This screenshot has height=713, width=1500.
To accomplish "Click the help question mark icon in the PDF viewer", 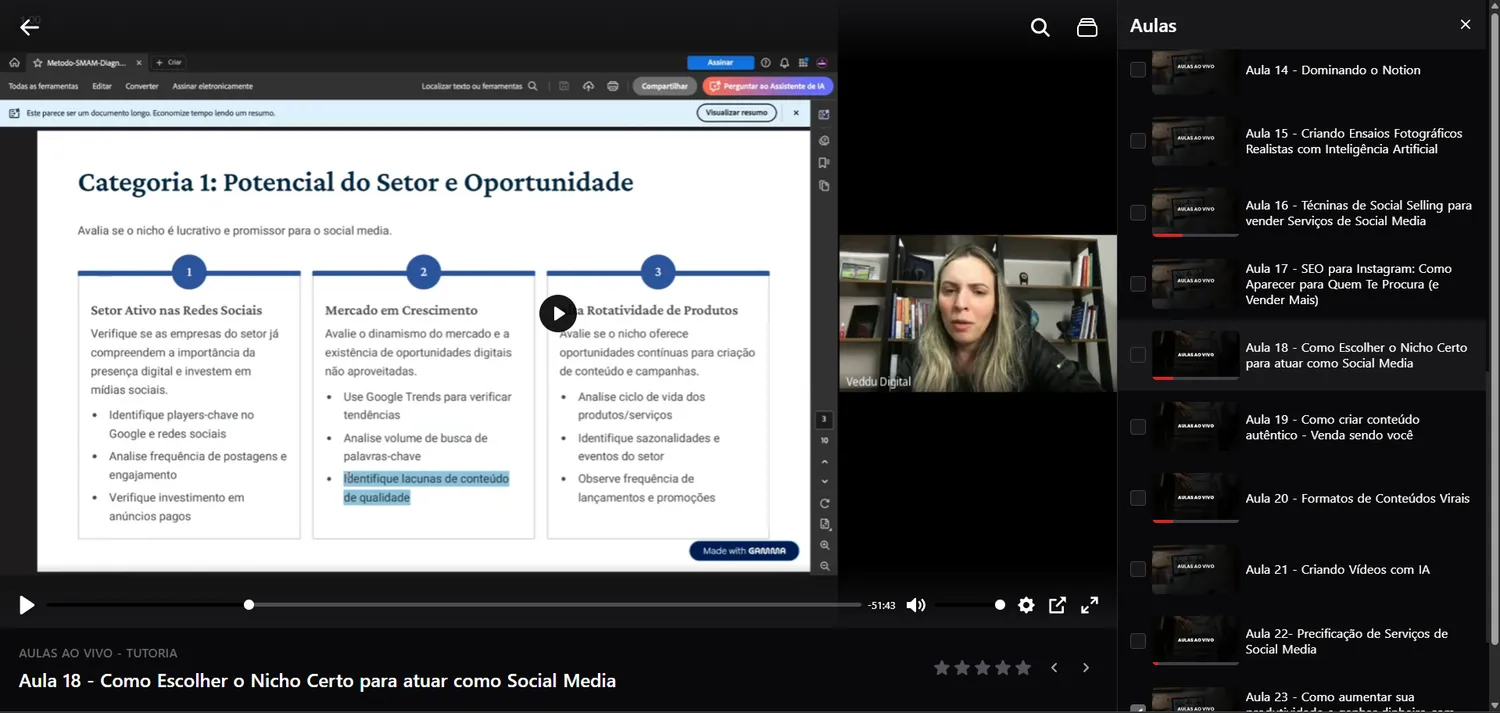I will coord(766,62).
